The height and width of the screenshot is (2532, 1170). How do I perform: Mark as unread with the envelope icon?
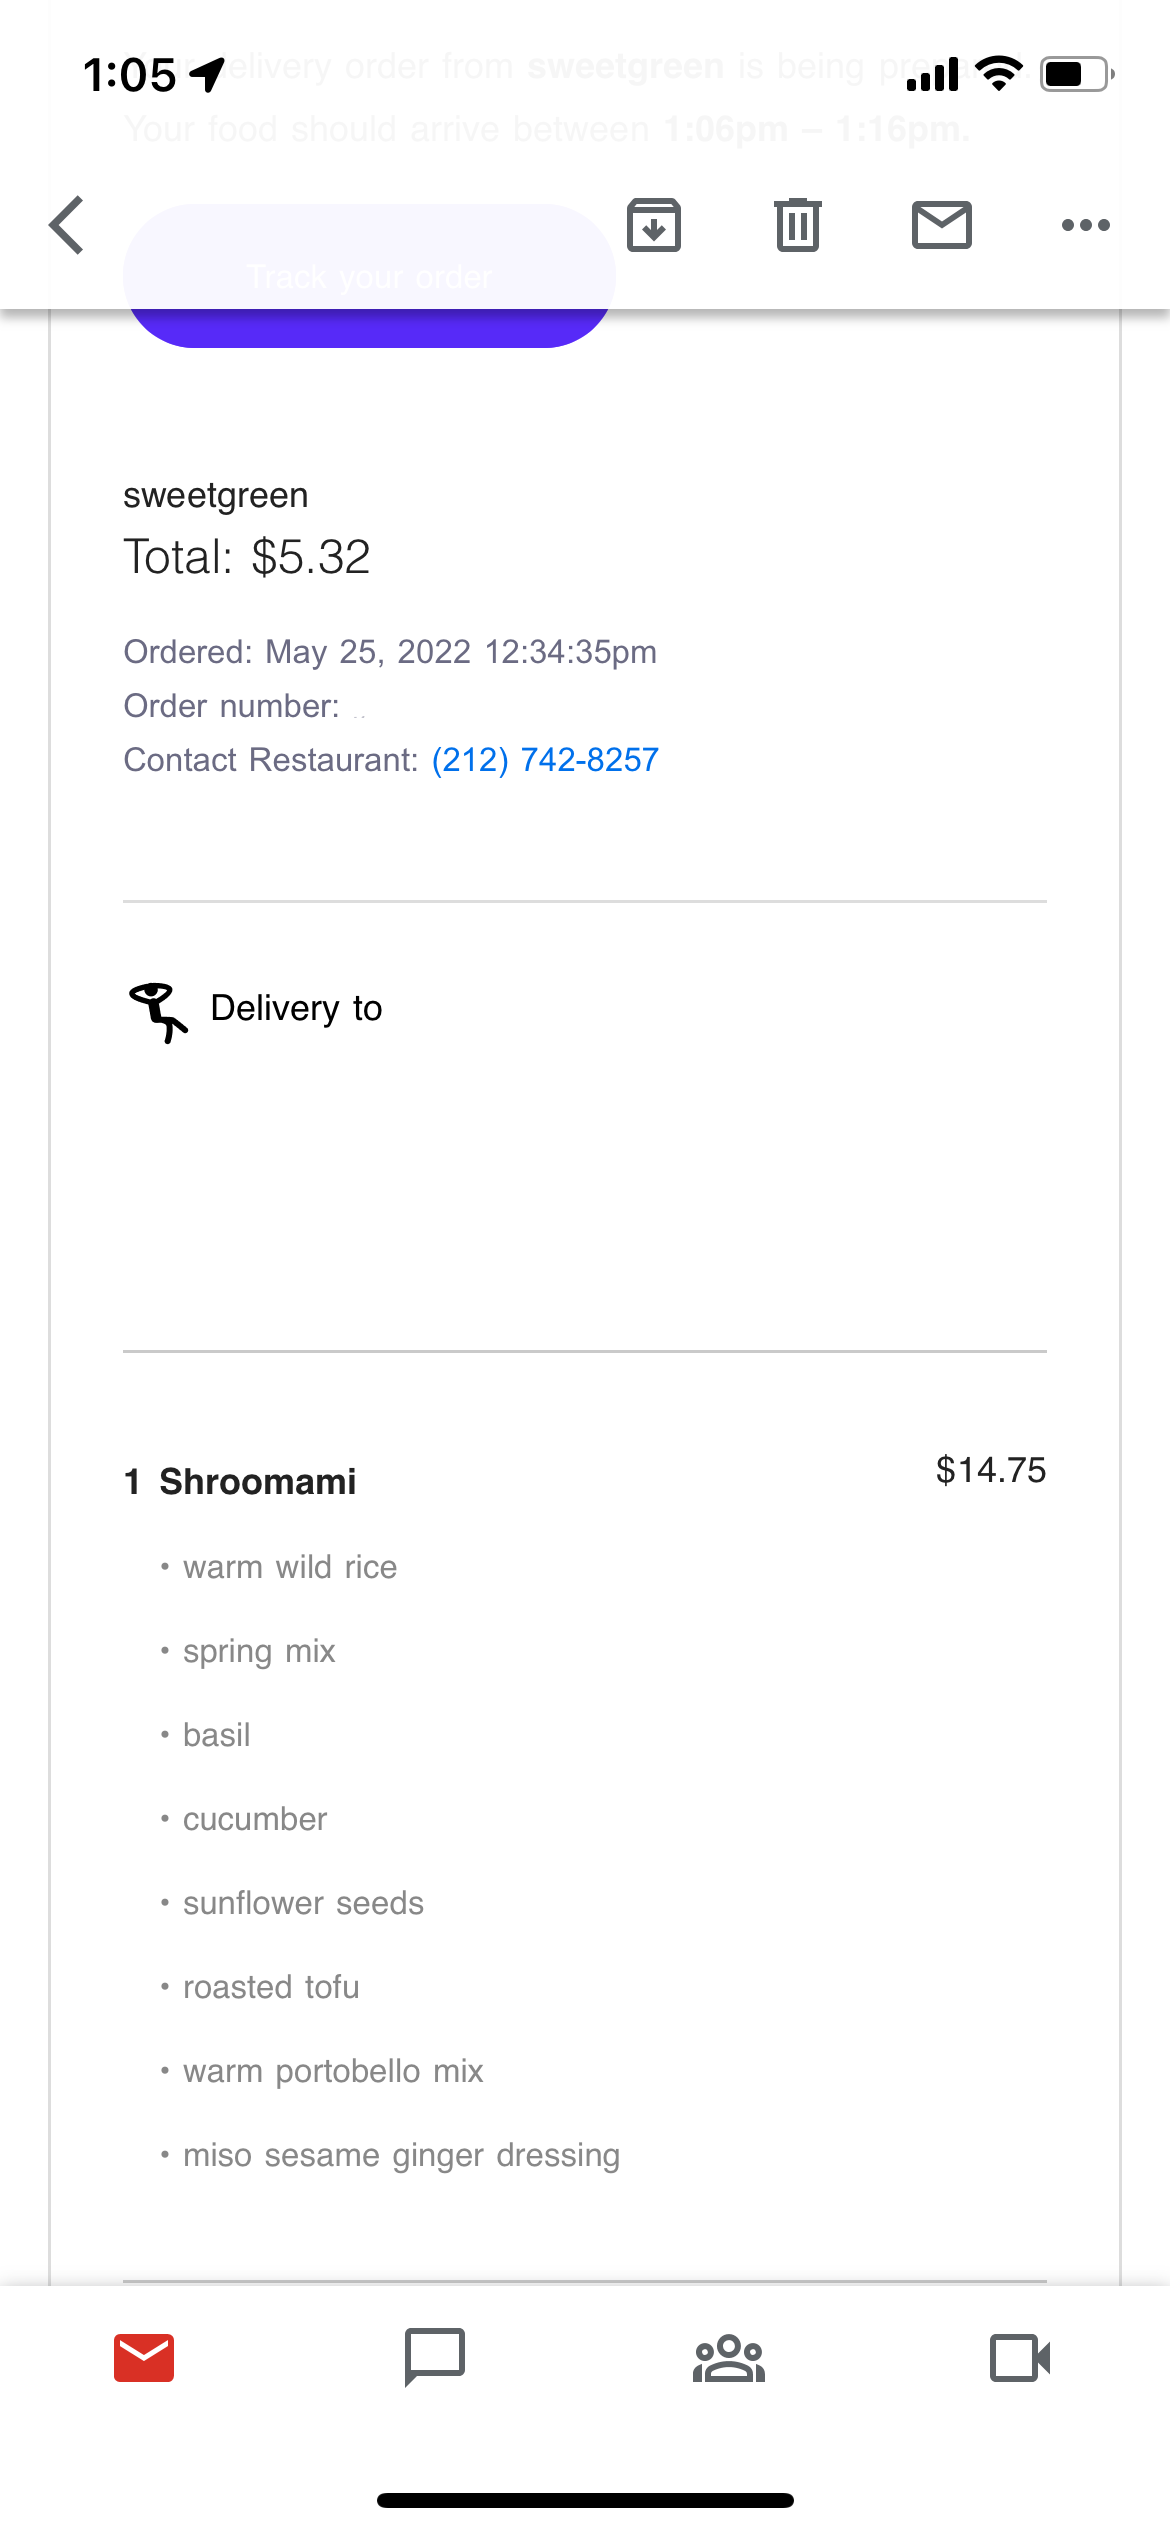tap(941, 225)
